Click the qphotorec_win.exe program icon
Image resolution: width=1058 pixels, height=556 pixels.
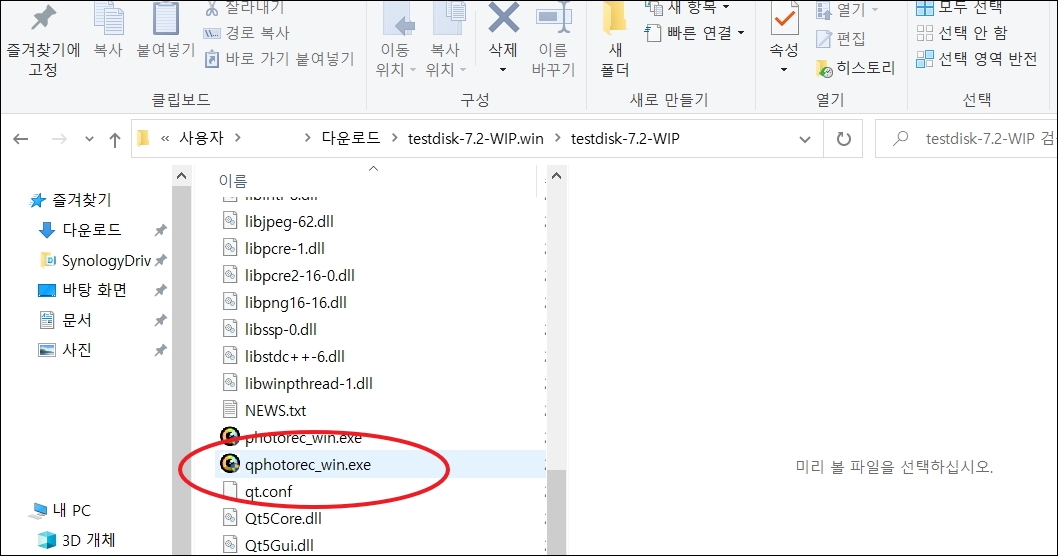[x=230, y=464]
